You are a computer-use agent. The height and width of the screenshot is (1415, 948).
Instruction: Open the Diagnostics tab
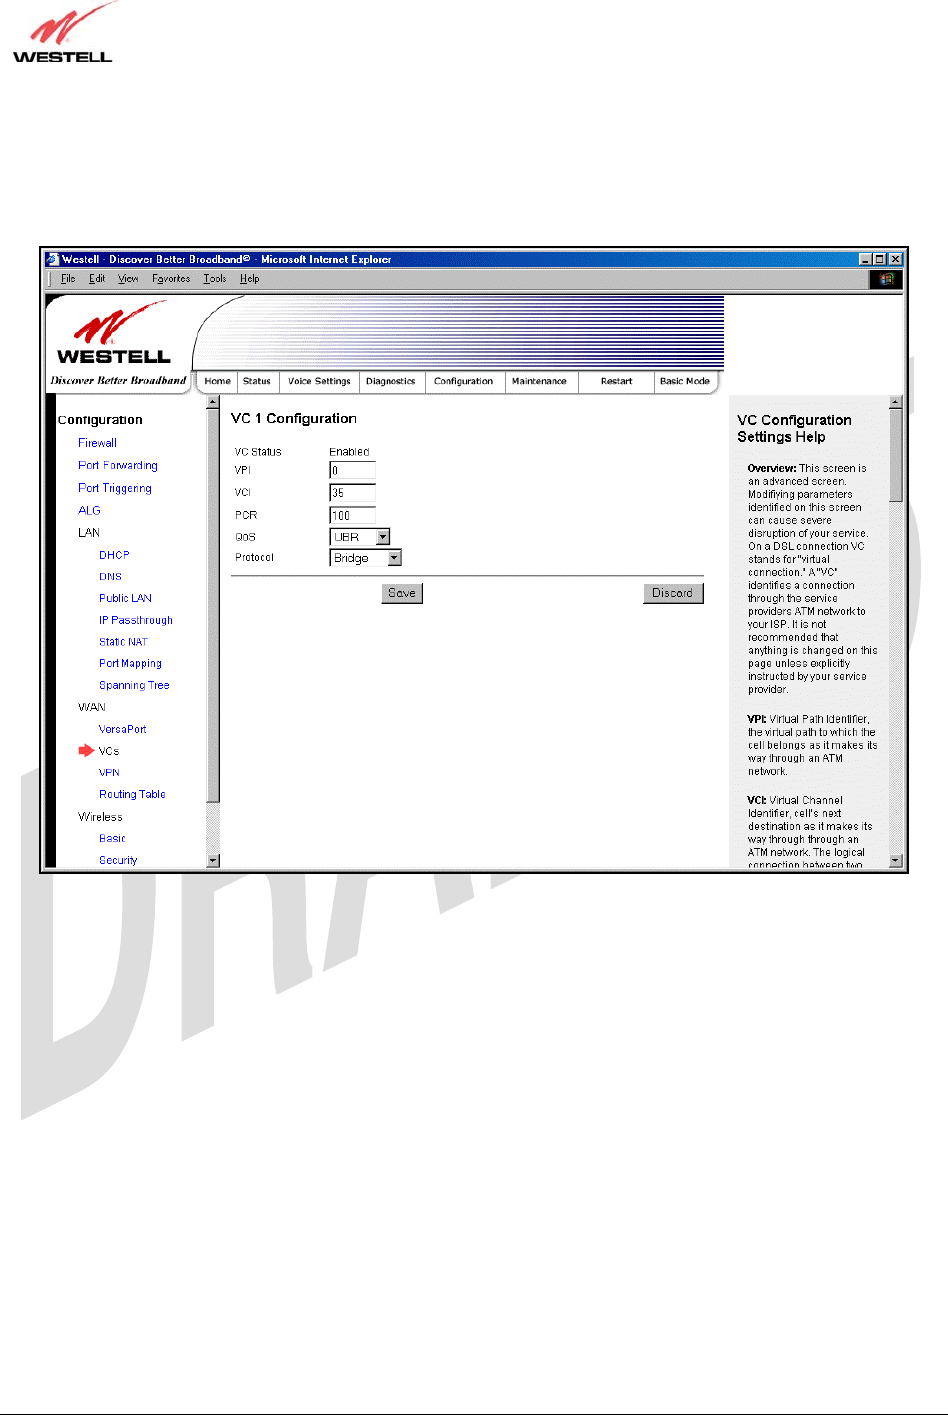(x=391, y=381)
